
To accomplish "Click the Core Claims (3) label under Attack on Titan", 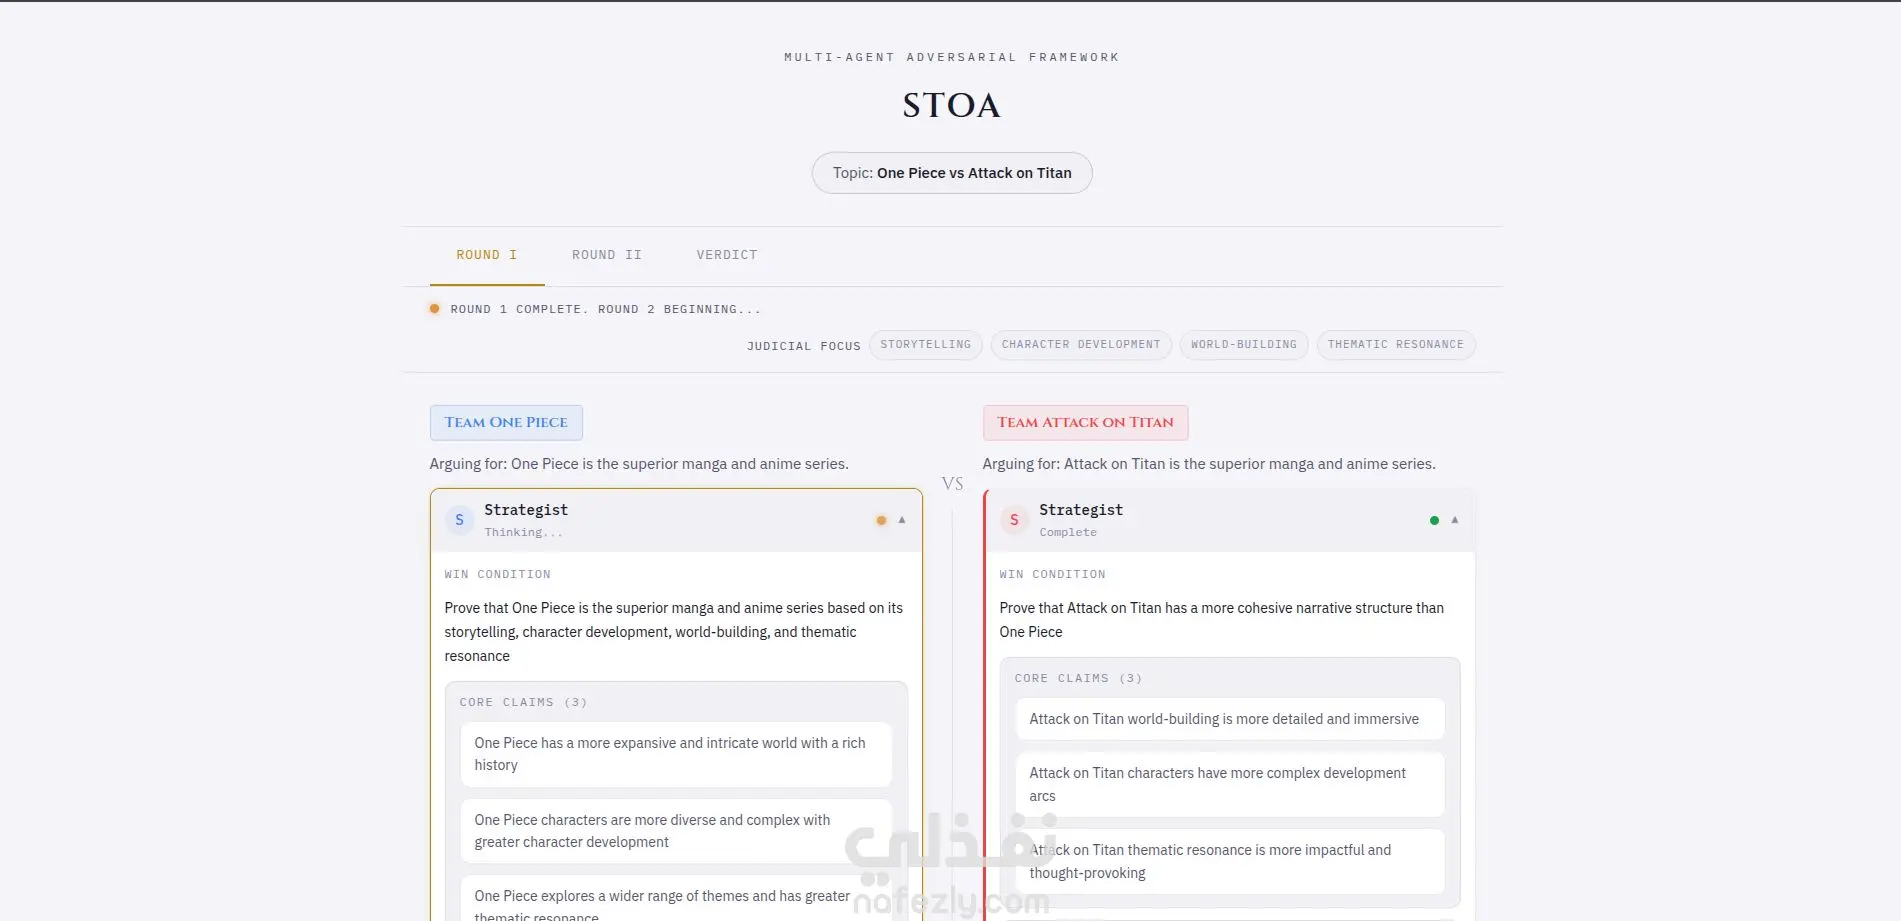I will (x=1078, y=679).
